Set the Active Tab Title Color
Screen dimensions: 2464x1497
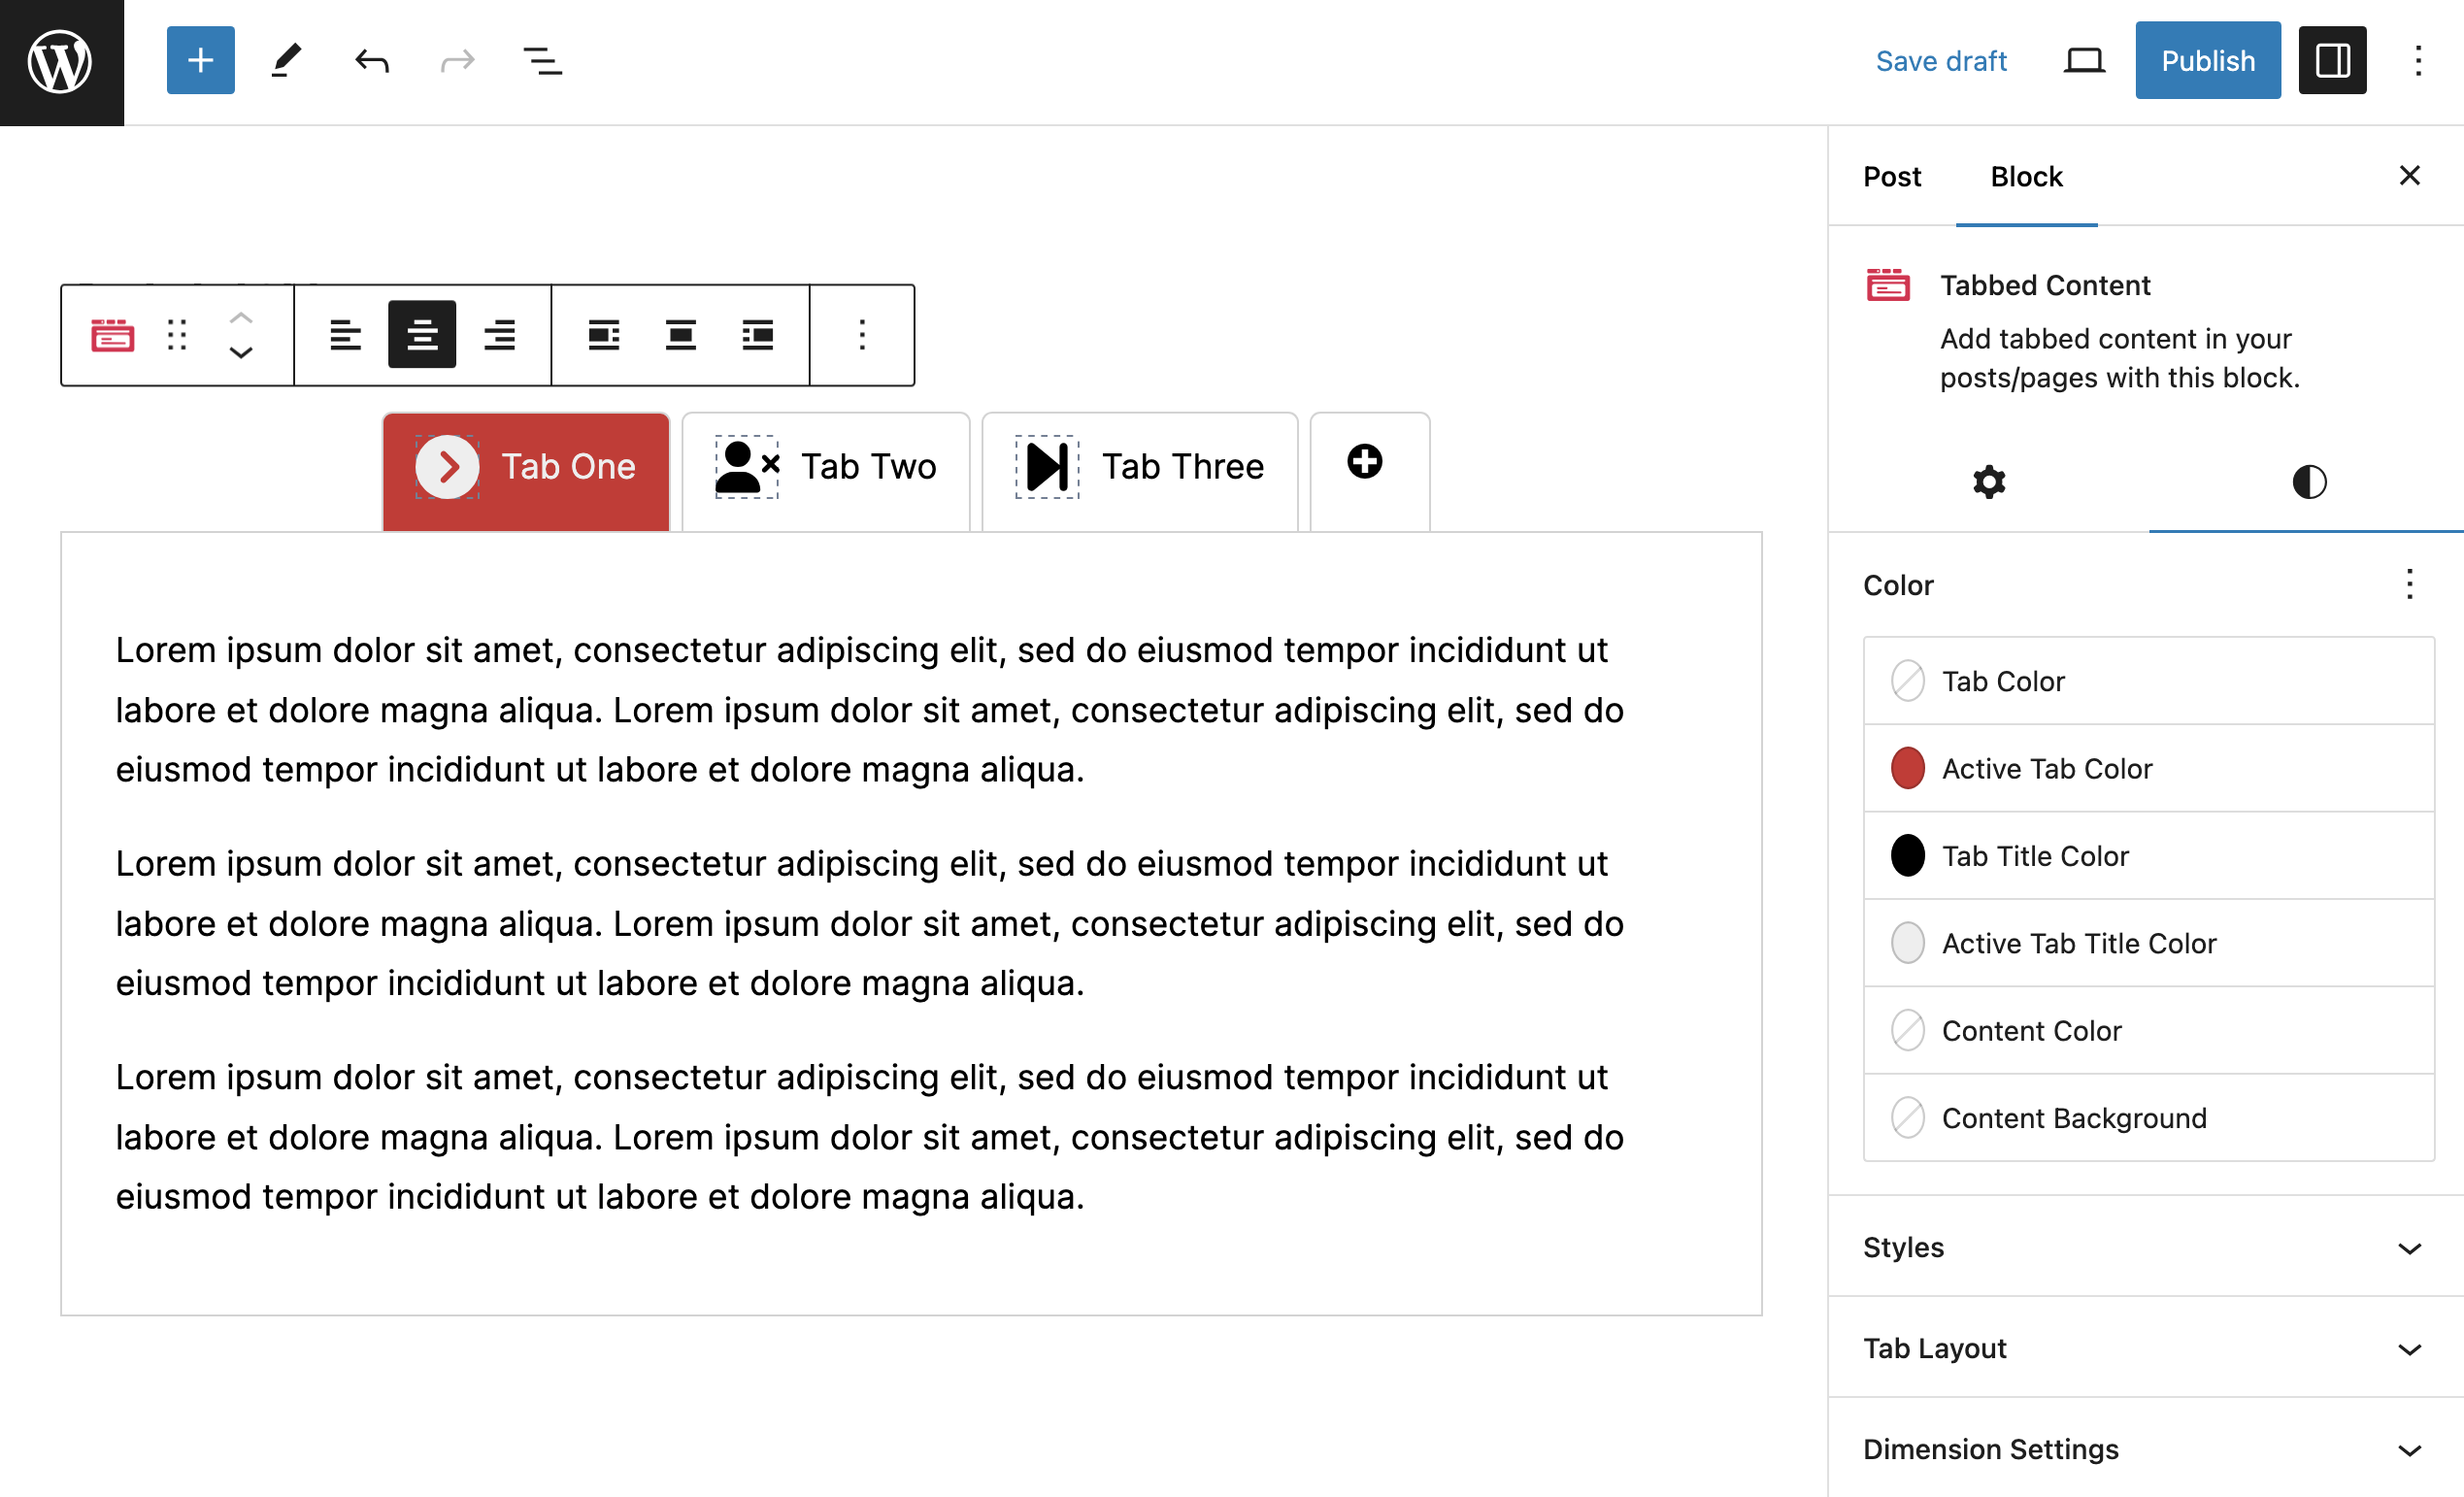click(2149, 943)
